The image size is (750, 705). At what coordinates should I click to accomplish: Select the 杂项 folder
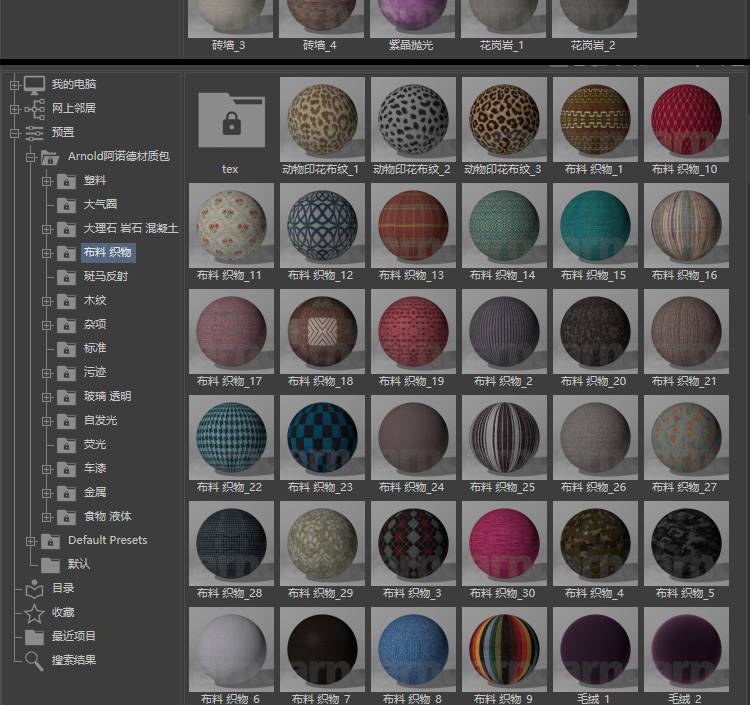coord(95,324)
